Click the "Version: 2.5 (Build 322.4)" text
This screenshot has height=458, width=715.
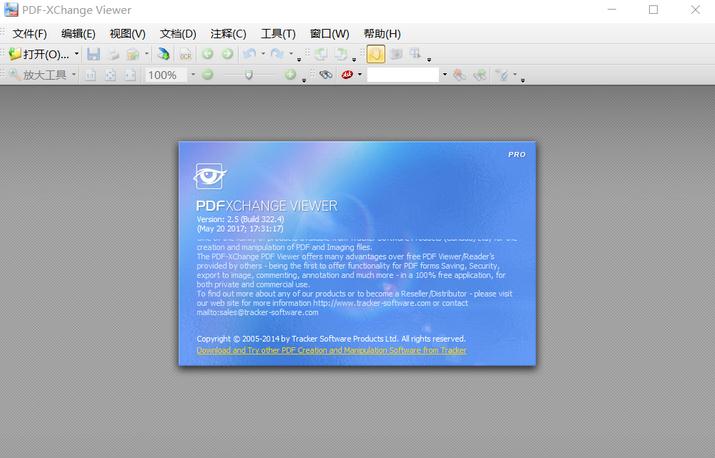pos(240,219)
